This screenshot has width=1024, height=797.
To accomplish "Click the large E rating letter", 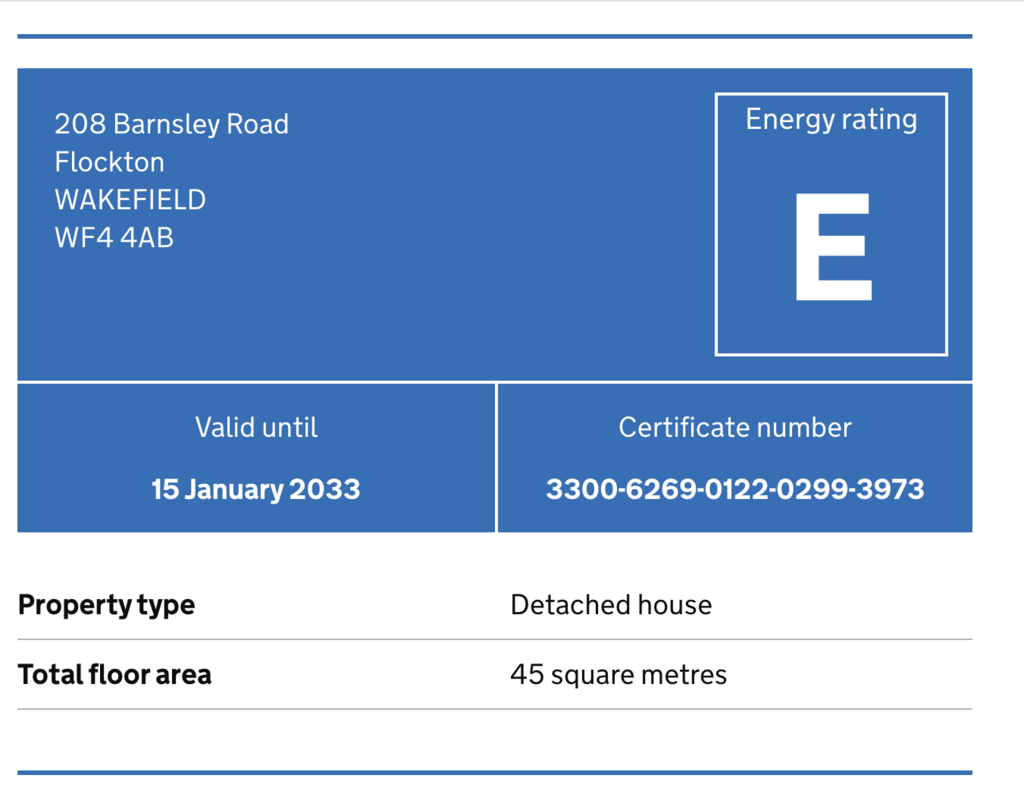I will [833, 247].
